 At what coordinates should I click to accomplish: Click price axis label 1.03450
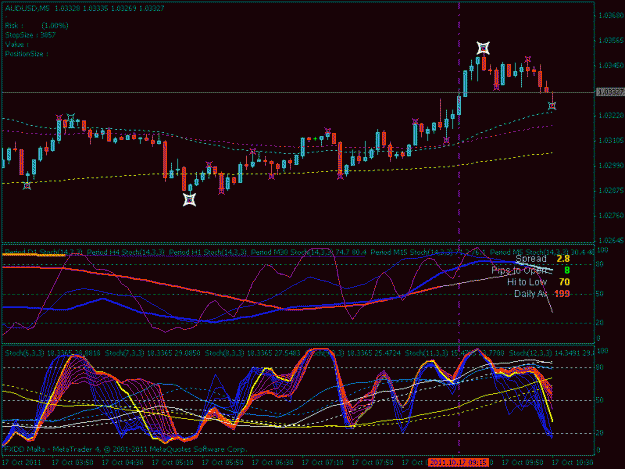click(611, 65)
